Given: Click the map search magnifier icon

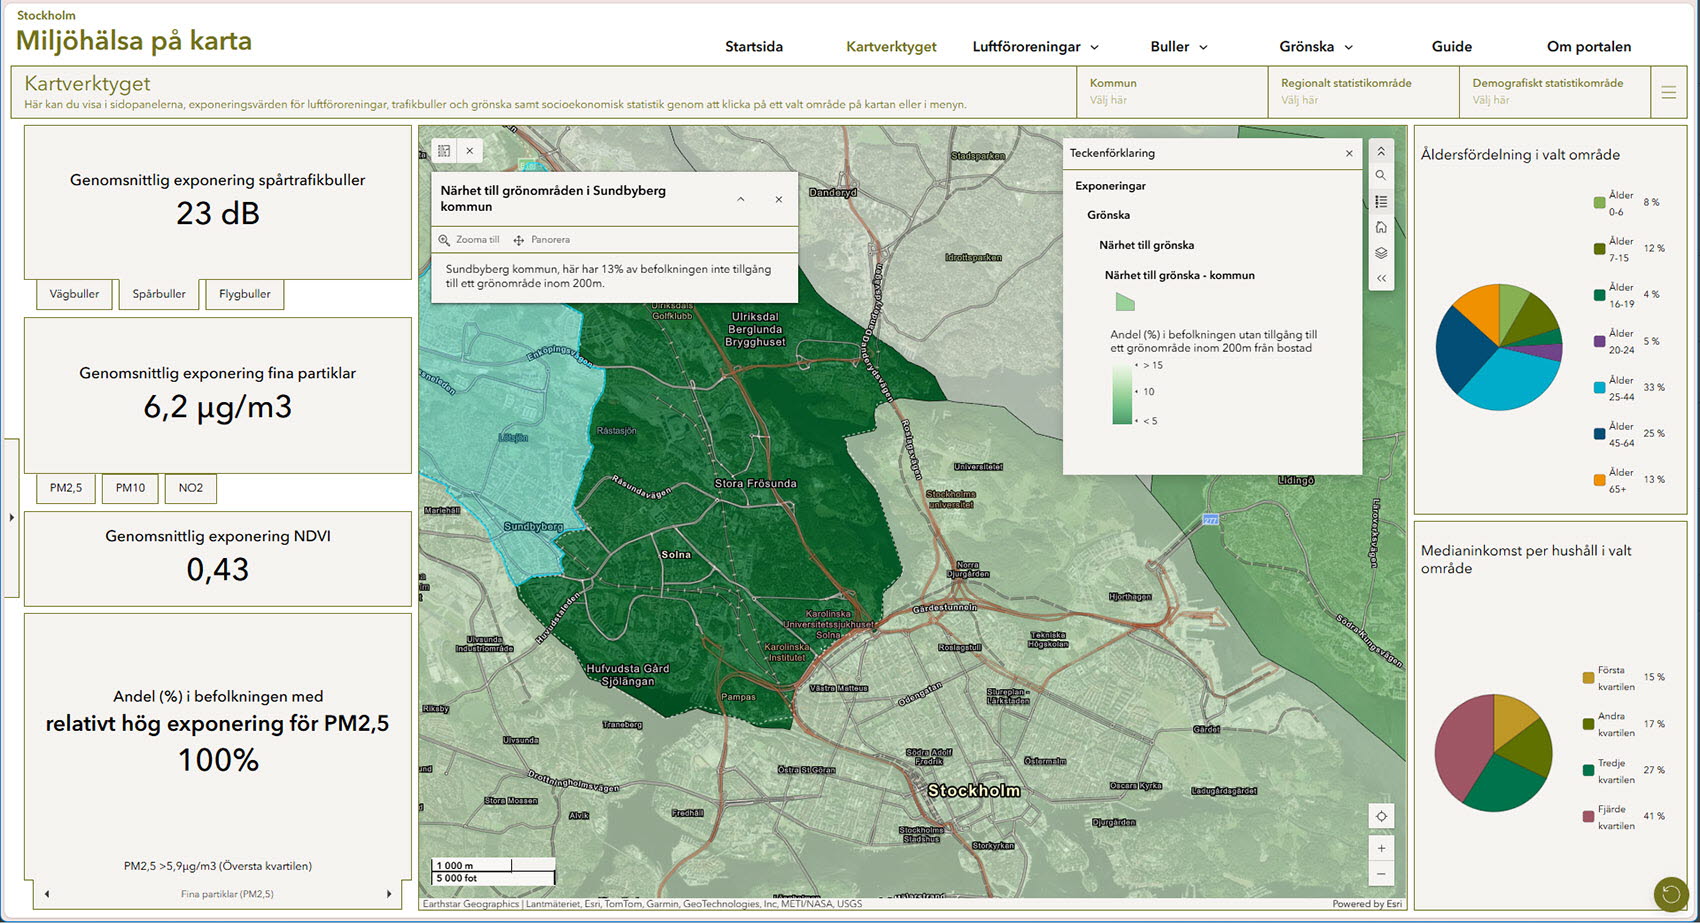Looking at the screenshot, I should (1381, 175).
